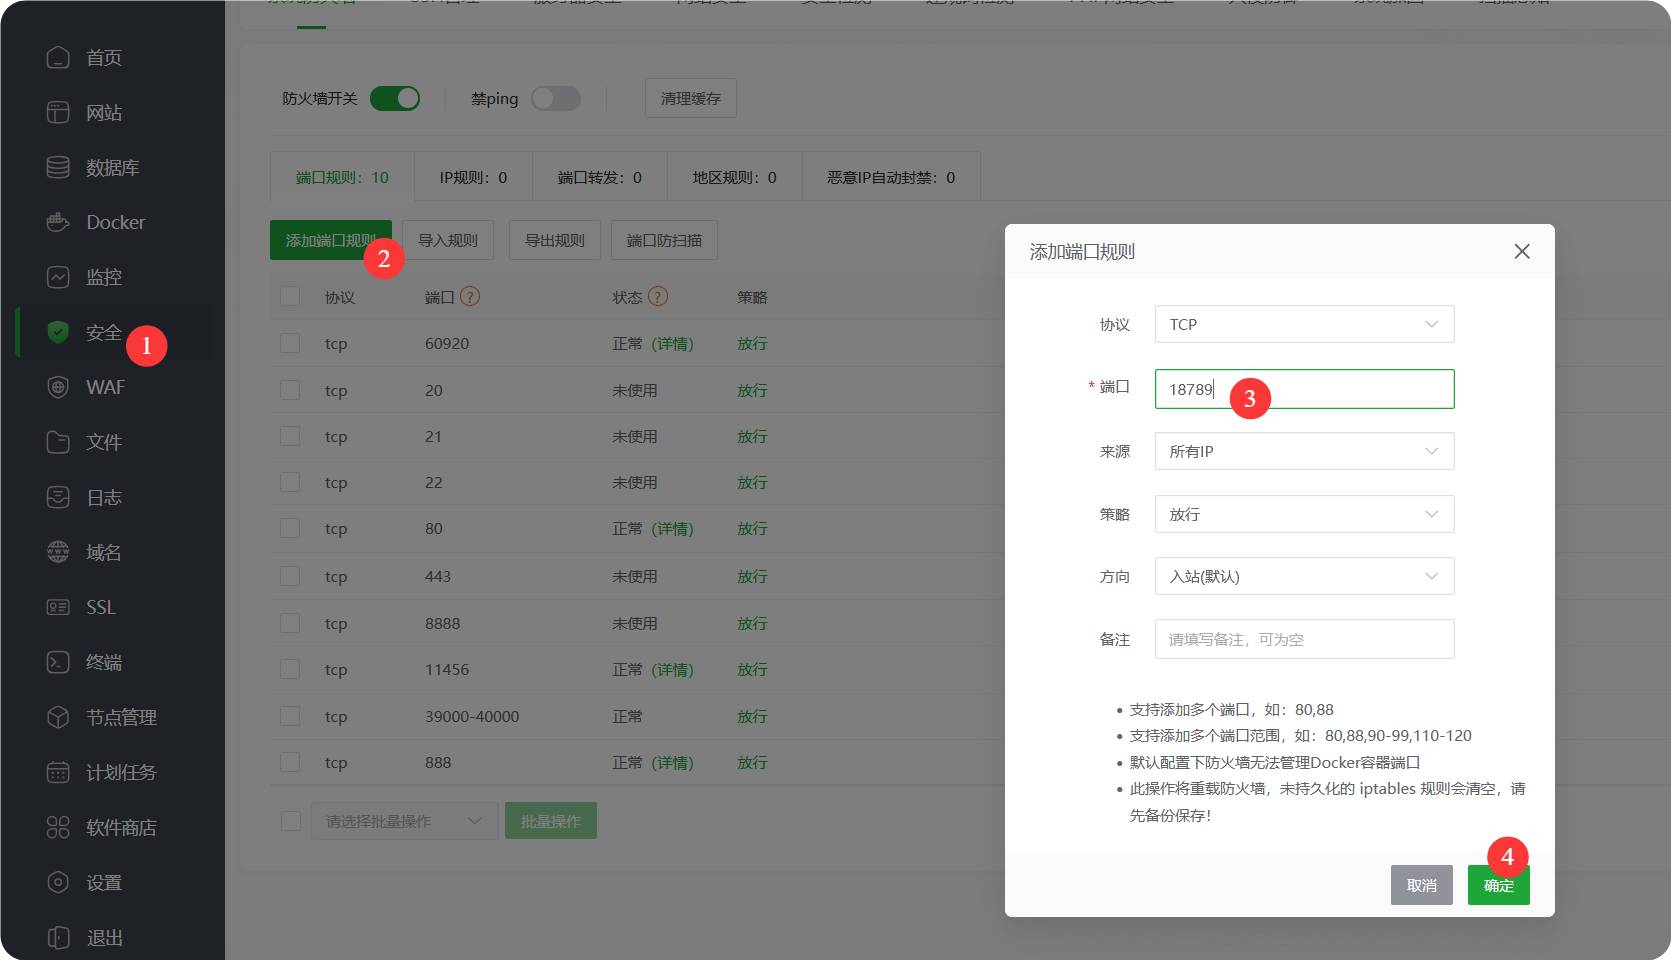Viewport: 1671px width, 960px height.
Task: Select the 数据库 database icon
Action: click(x=58, y=167)
